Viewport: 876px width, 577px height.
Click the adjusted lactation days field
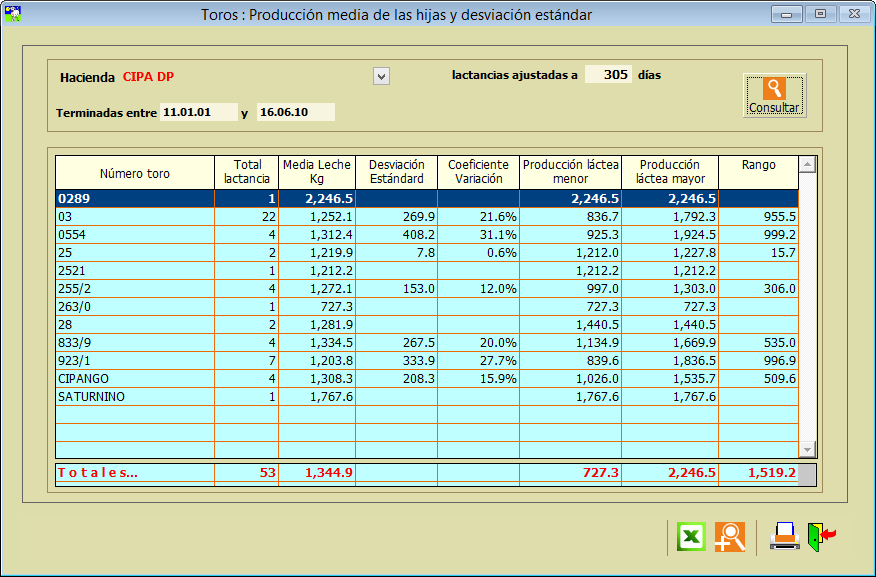click(x=608, y=75)
